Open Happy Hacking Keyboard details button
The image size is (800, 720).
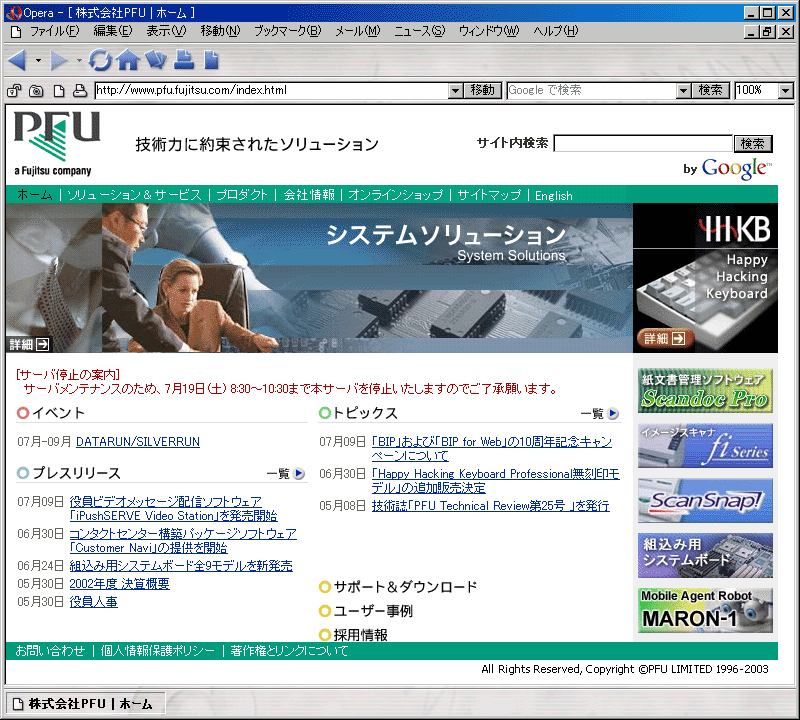click(x=665, y=338)
